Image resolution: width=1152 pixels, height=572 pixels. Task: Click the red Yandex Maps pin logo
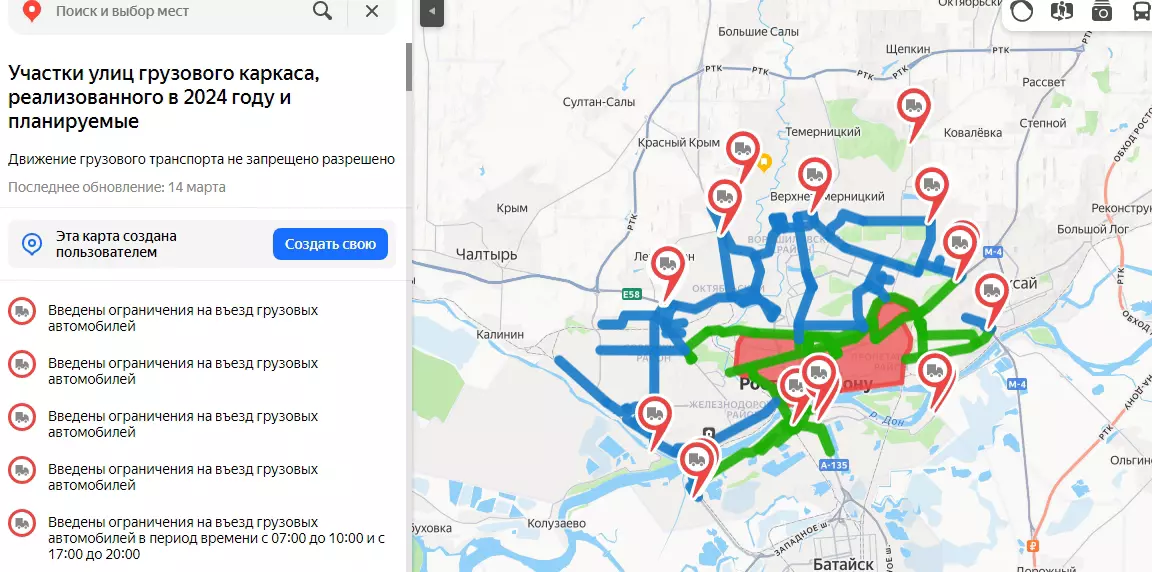32,11
